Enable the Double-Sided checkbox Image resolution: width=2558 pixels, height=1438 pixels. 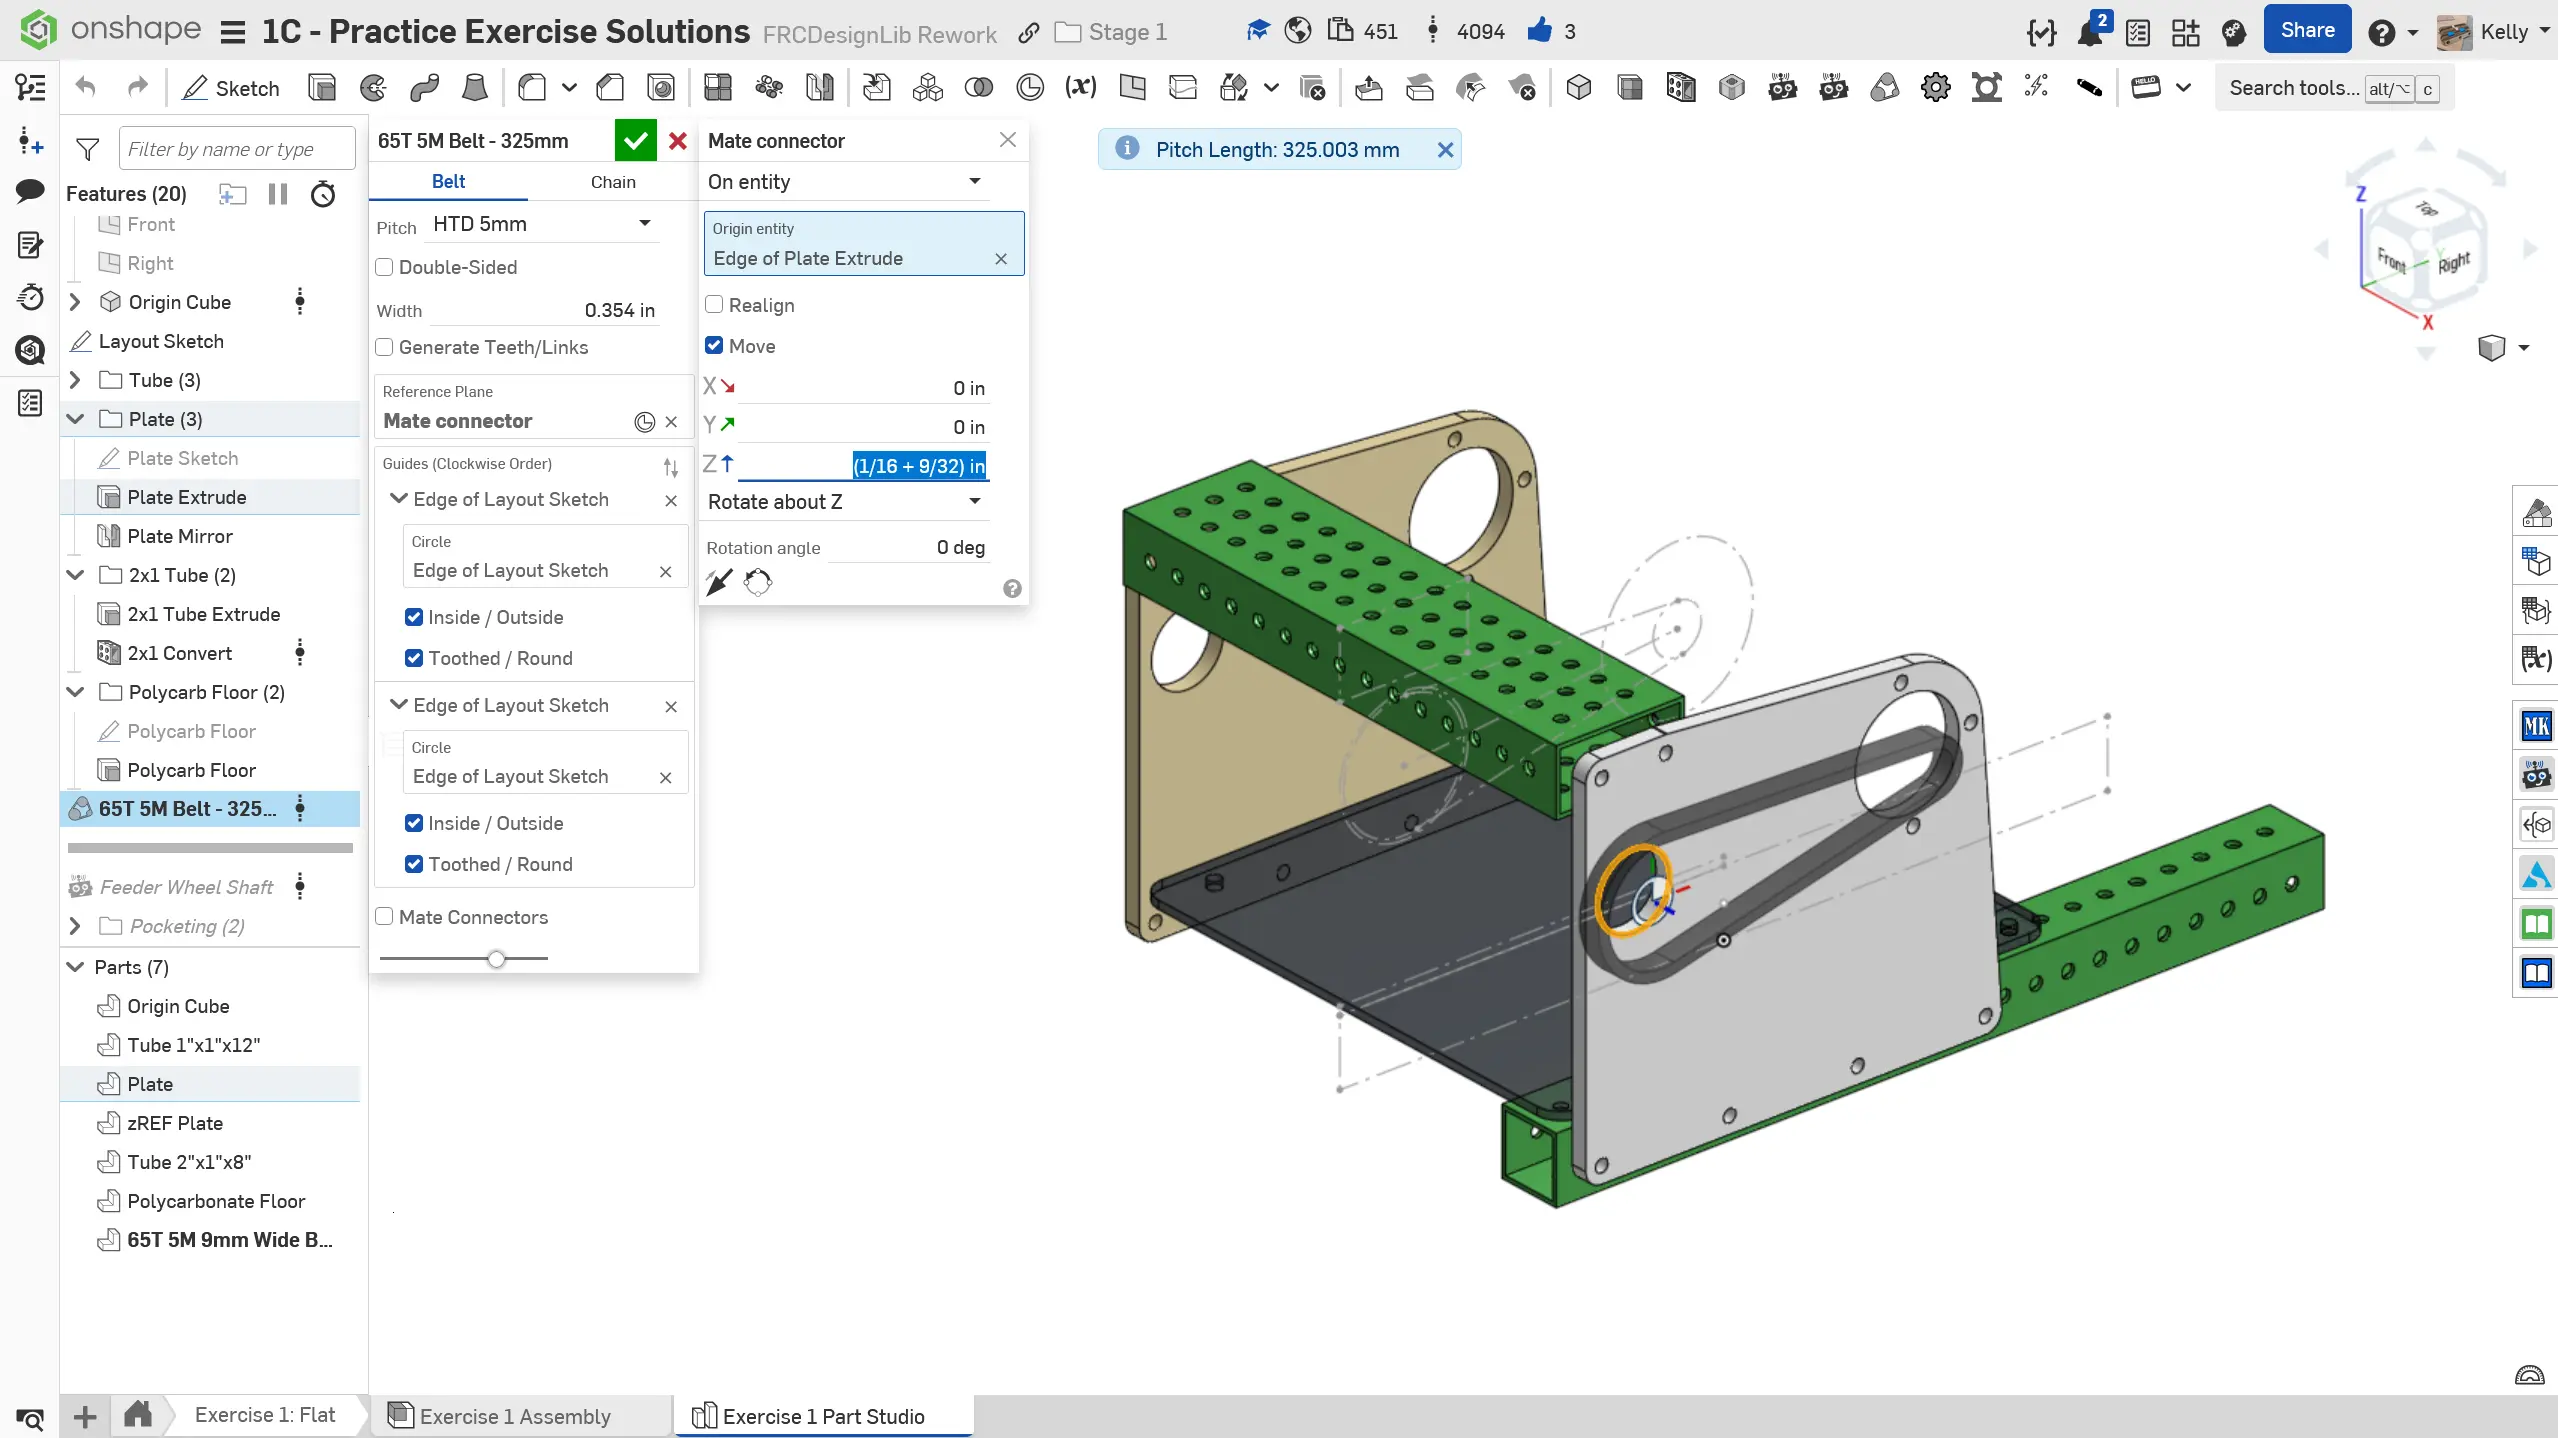pyautogui.click(x=385, y=267)
